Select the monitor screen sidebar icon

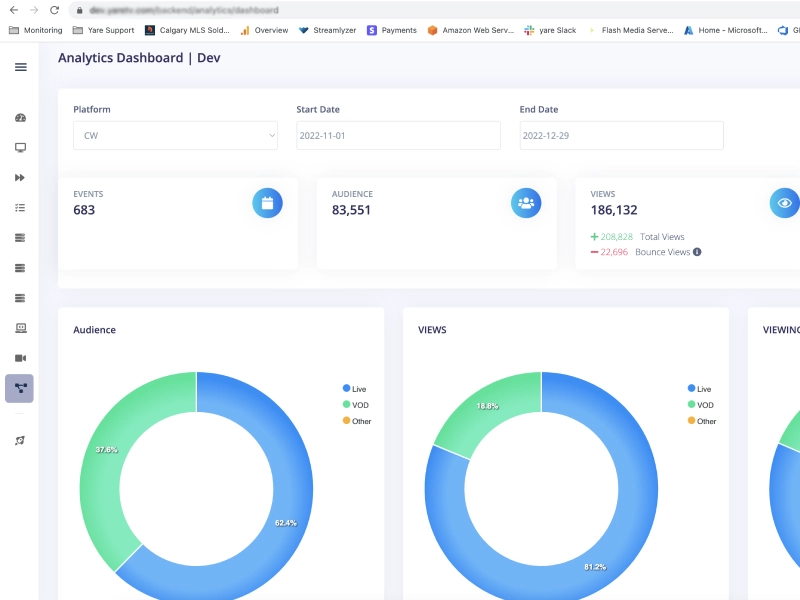(x=20, y=148)
